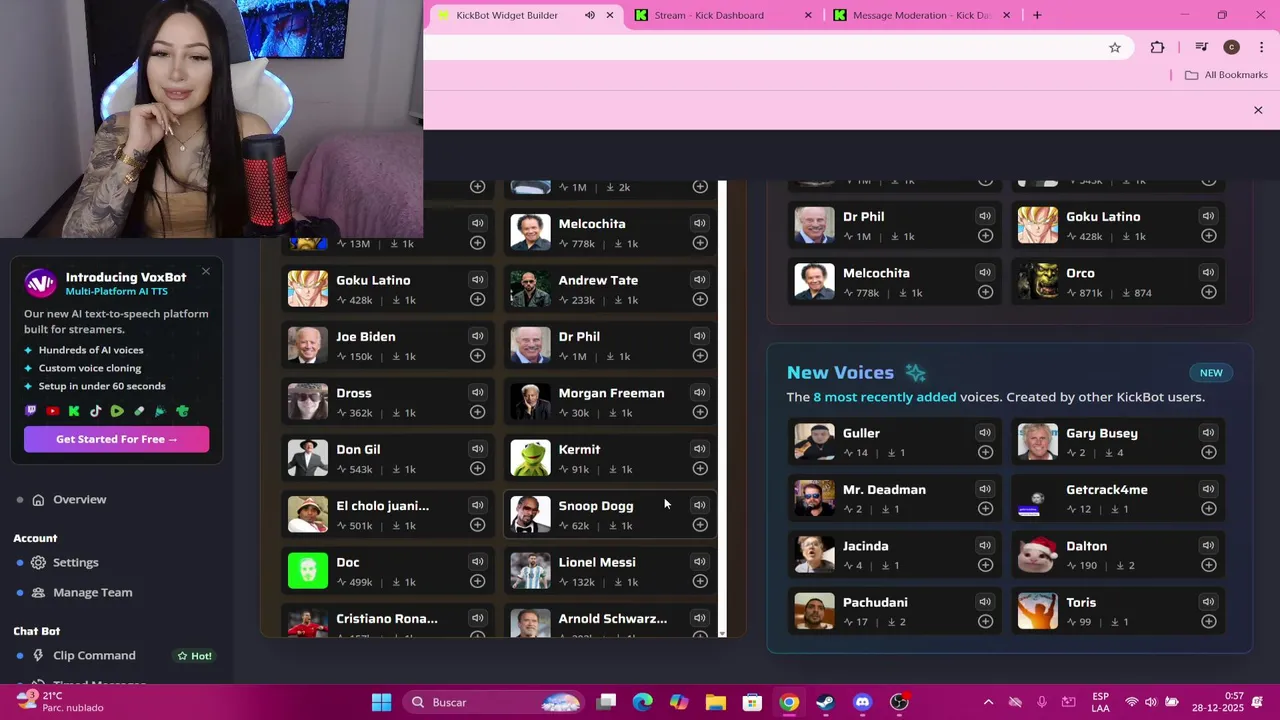Viewport: 1280px width, 720px height.
Task: Preview the Gary Busey voice
Action: point(1208,433)
